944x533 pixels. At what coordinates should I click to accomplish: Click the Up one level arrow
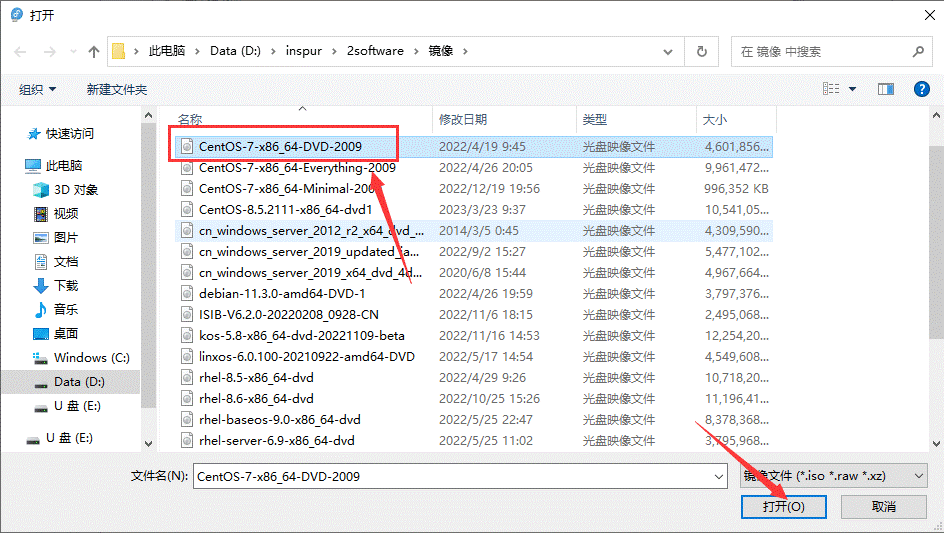pyautogui.click(x=94, y=51)
